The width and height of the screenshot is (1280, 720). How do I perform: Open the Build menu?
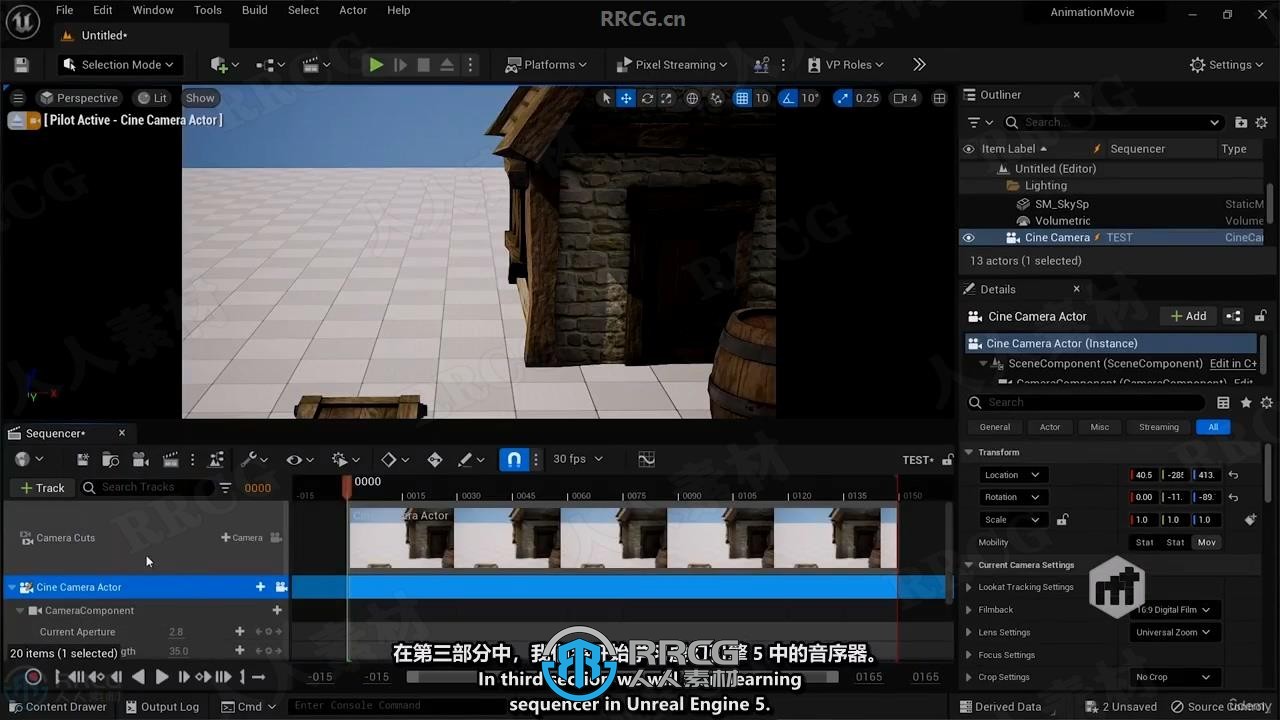click(x=255, y=10)
